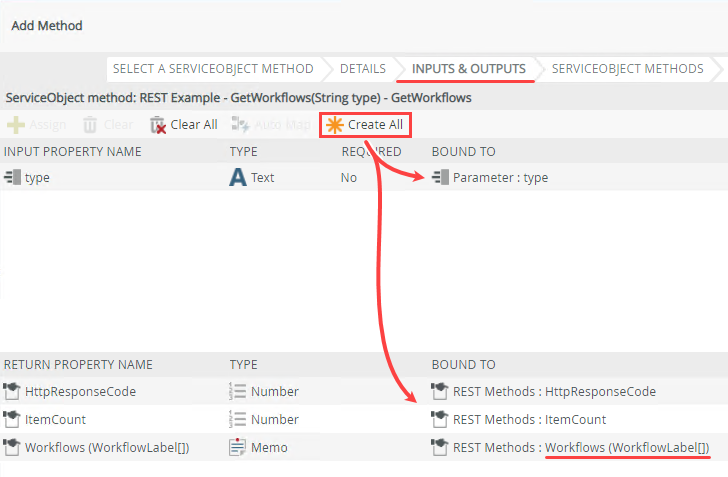Select the HttpResponseCode return property name
This screenshot has width=728, height=477.
tap(80, 392)
